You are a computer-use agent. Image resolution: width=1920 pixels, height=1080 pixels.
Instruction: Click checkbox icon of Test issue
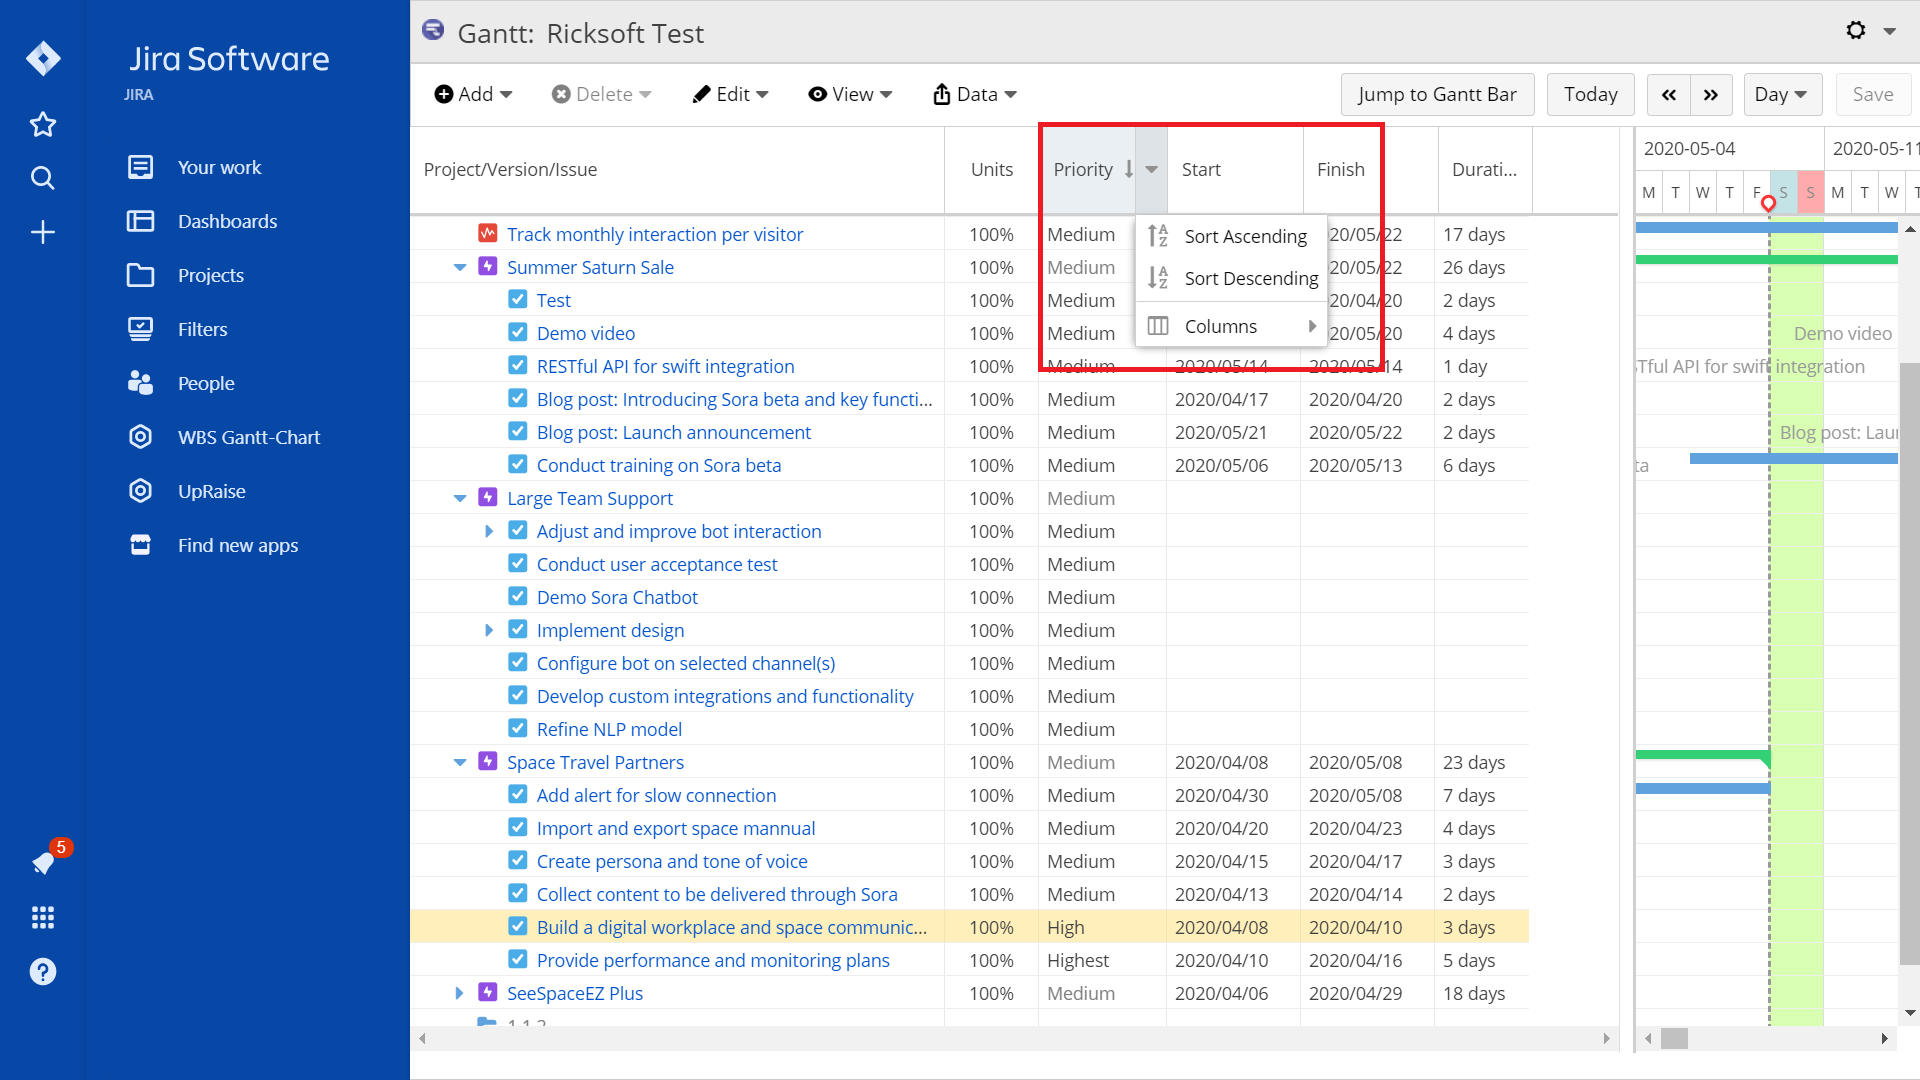pyautogui.click(x=518, y=299)
